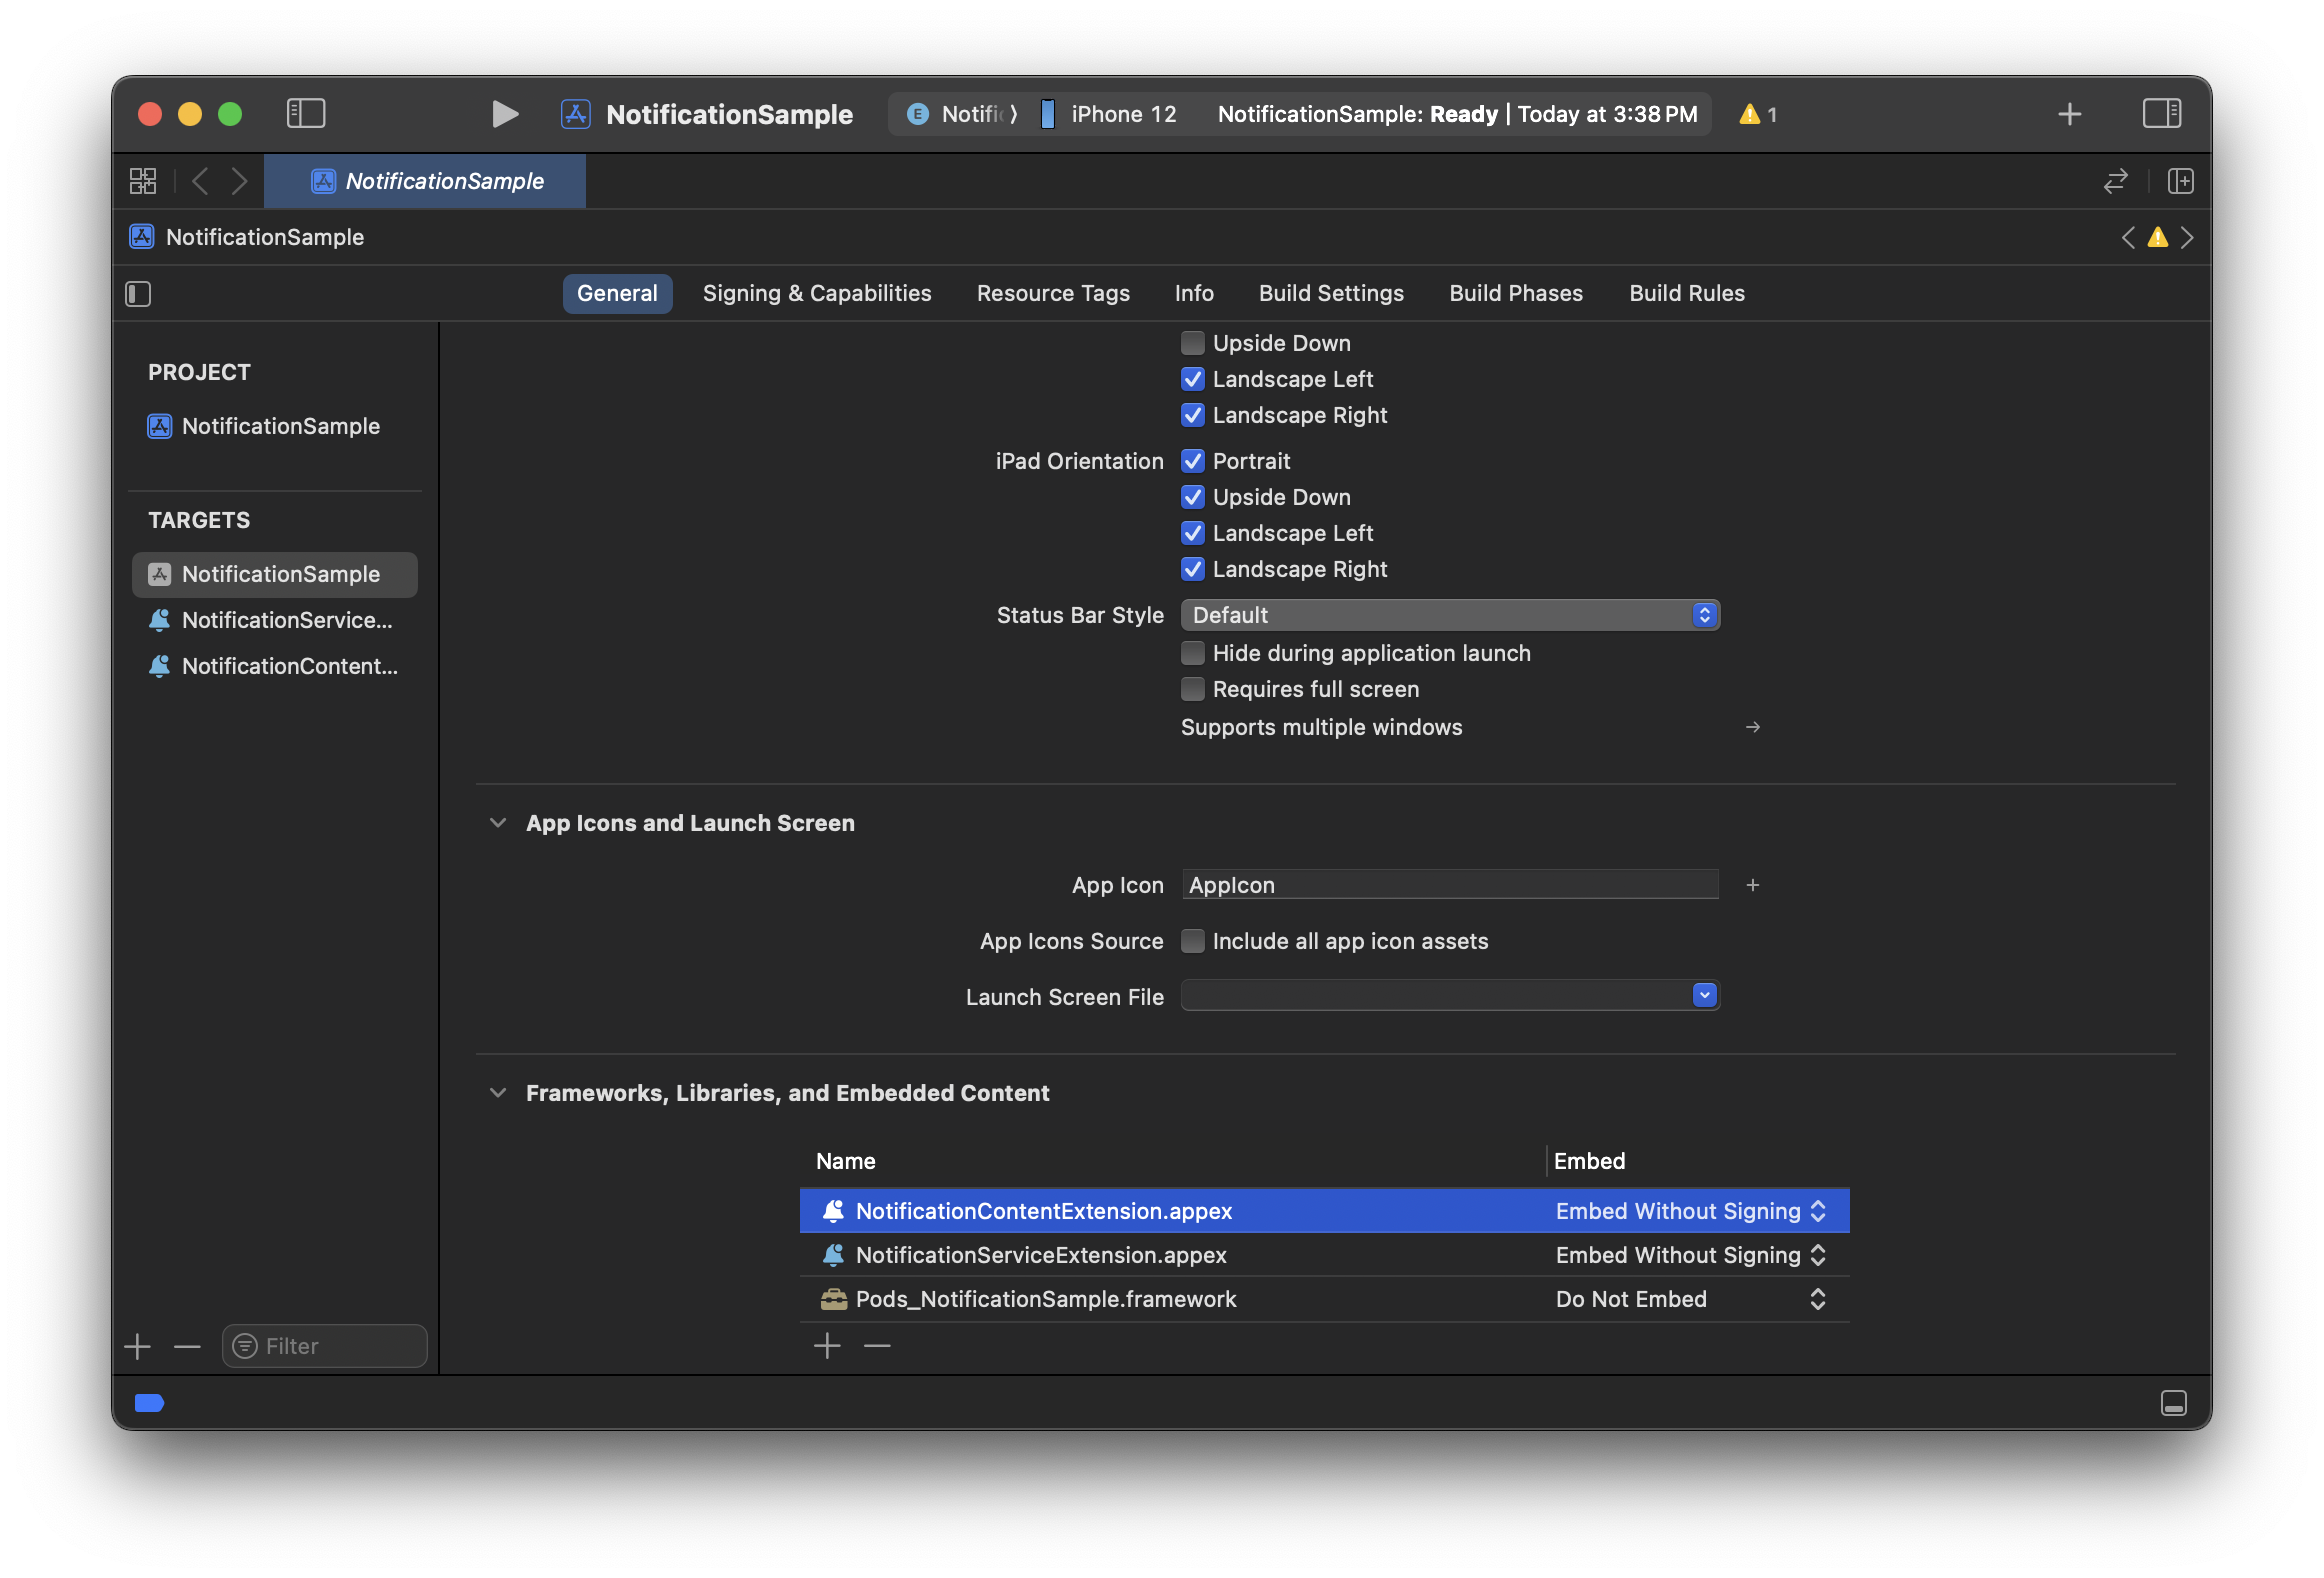The width and height of the screenshot is (2324, 1578).
Task: Toggle the inspectors panel icon
Action: coord(2161,114)
